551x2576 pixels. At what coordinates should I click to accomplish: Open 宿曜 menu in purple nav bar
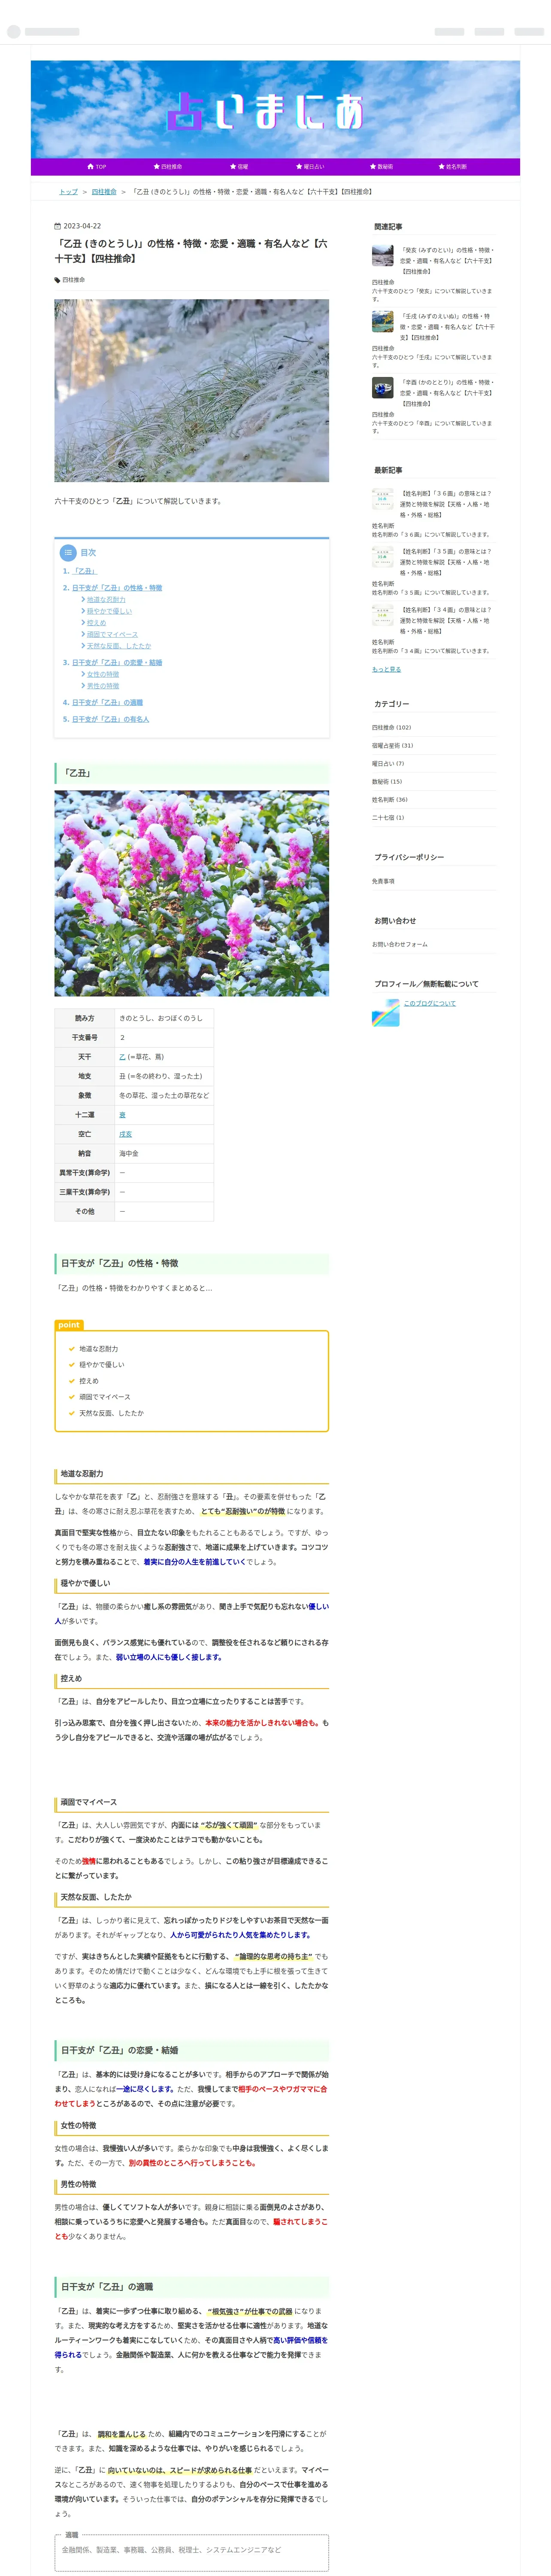point(240,167)
